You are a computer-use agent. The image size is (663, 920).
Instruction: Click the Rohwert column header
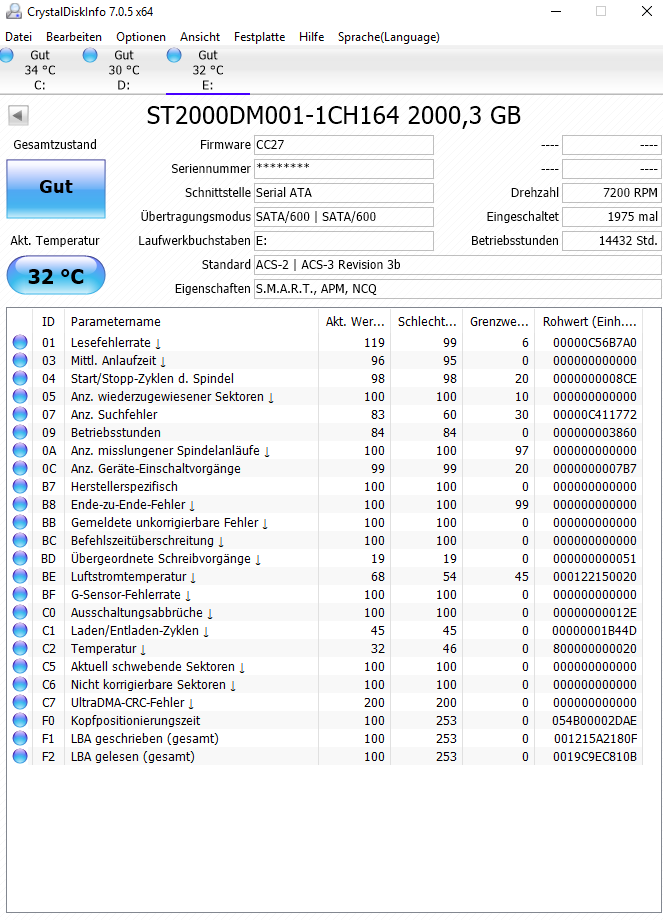point(589,322)
